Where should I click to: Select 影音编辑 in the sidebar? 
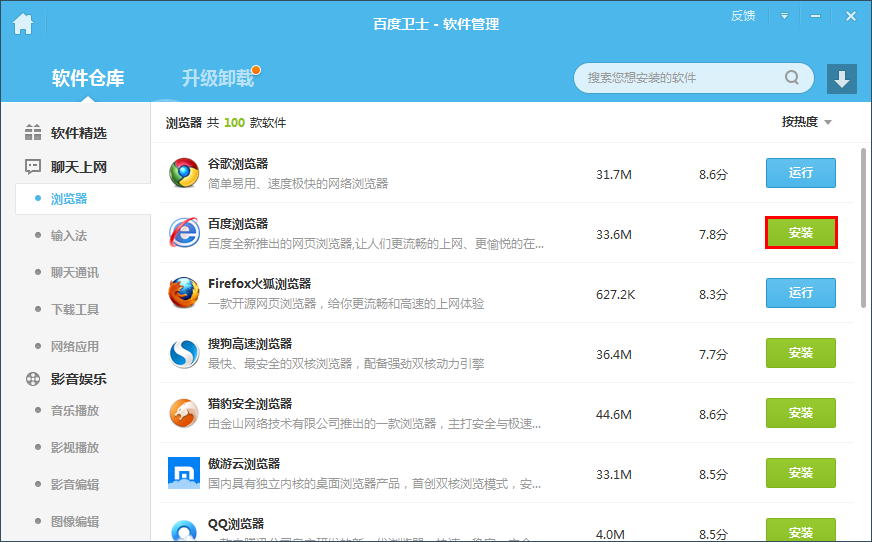point(75,485)
